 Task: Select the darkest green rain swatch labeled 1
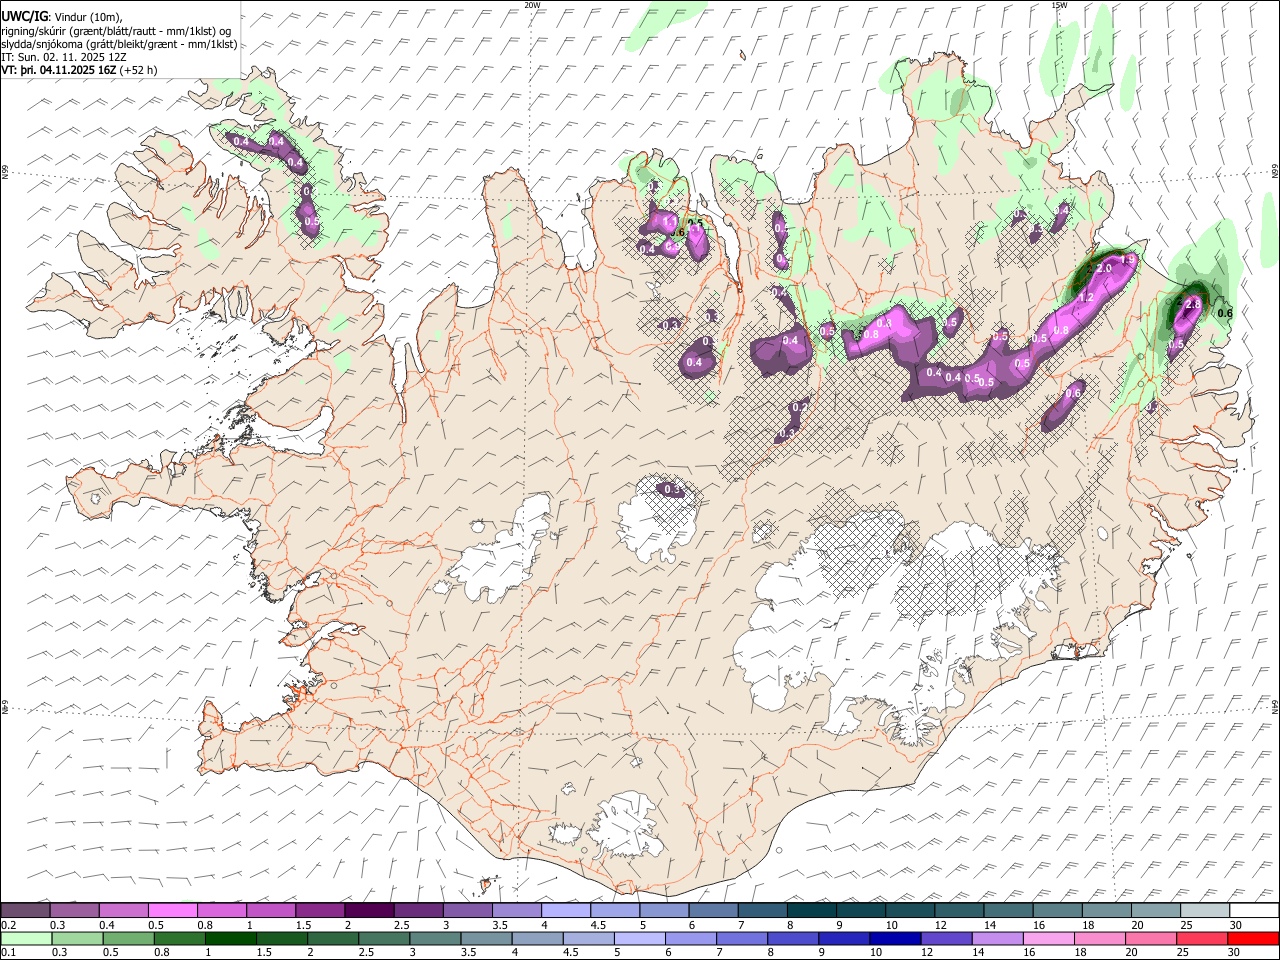pos(230,938)
